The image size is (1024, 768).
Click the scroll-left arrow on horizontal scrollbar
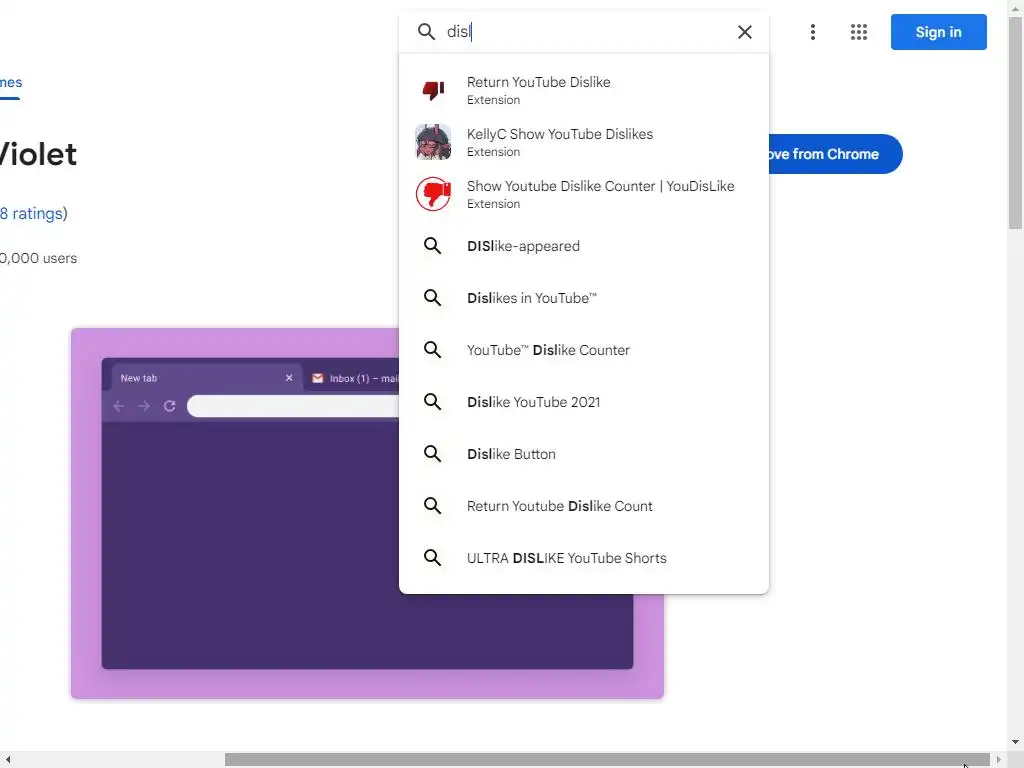pyautogui.click(x=8, y=760)
